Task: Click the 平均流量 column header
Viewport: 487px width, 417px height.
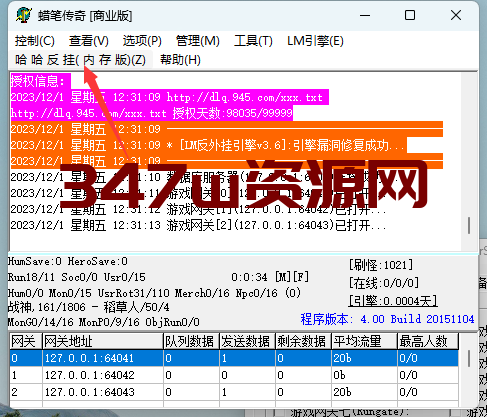Action: [x=364, y=341]
